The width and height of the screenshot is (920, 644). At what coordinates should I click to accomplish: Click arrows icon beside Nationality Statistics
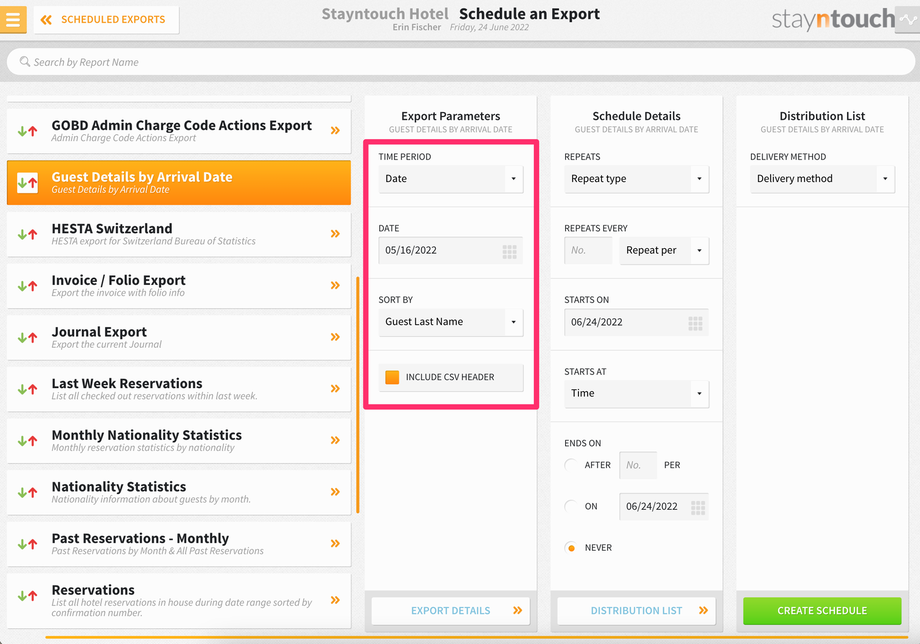[28, 492]
